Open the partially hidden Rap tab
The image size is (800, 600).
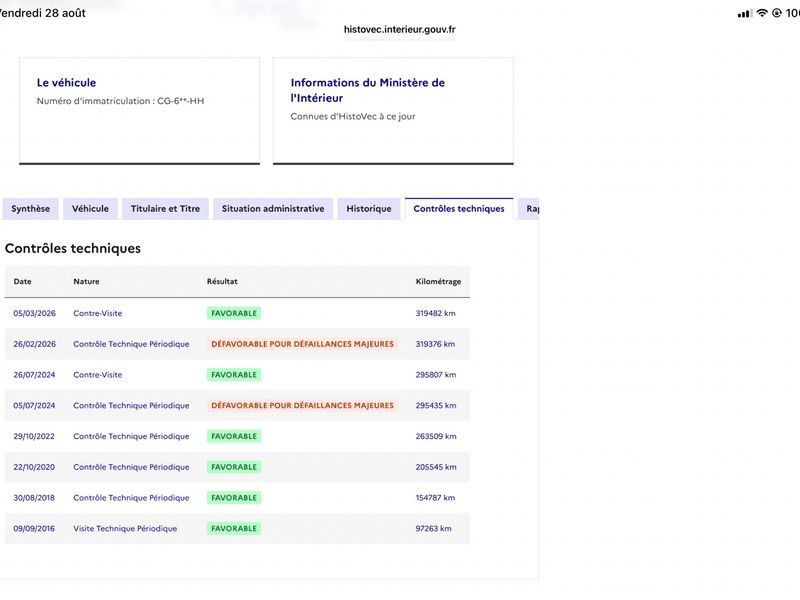[529, 209]
